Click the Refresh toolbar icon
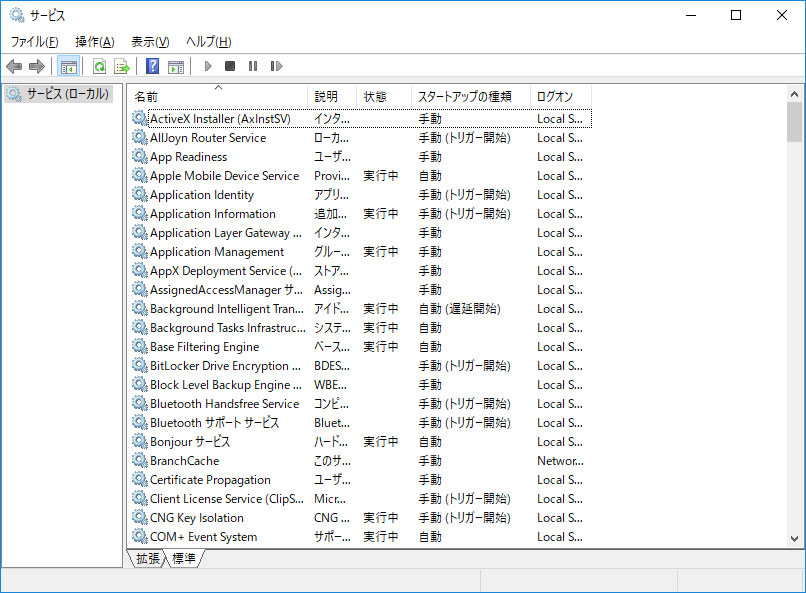 (99, 66)
